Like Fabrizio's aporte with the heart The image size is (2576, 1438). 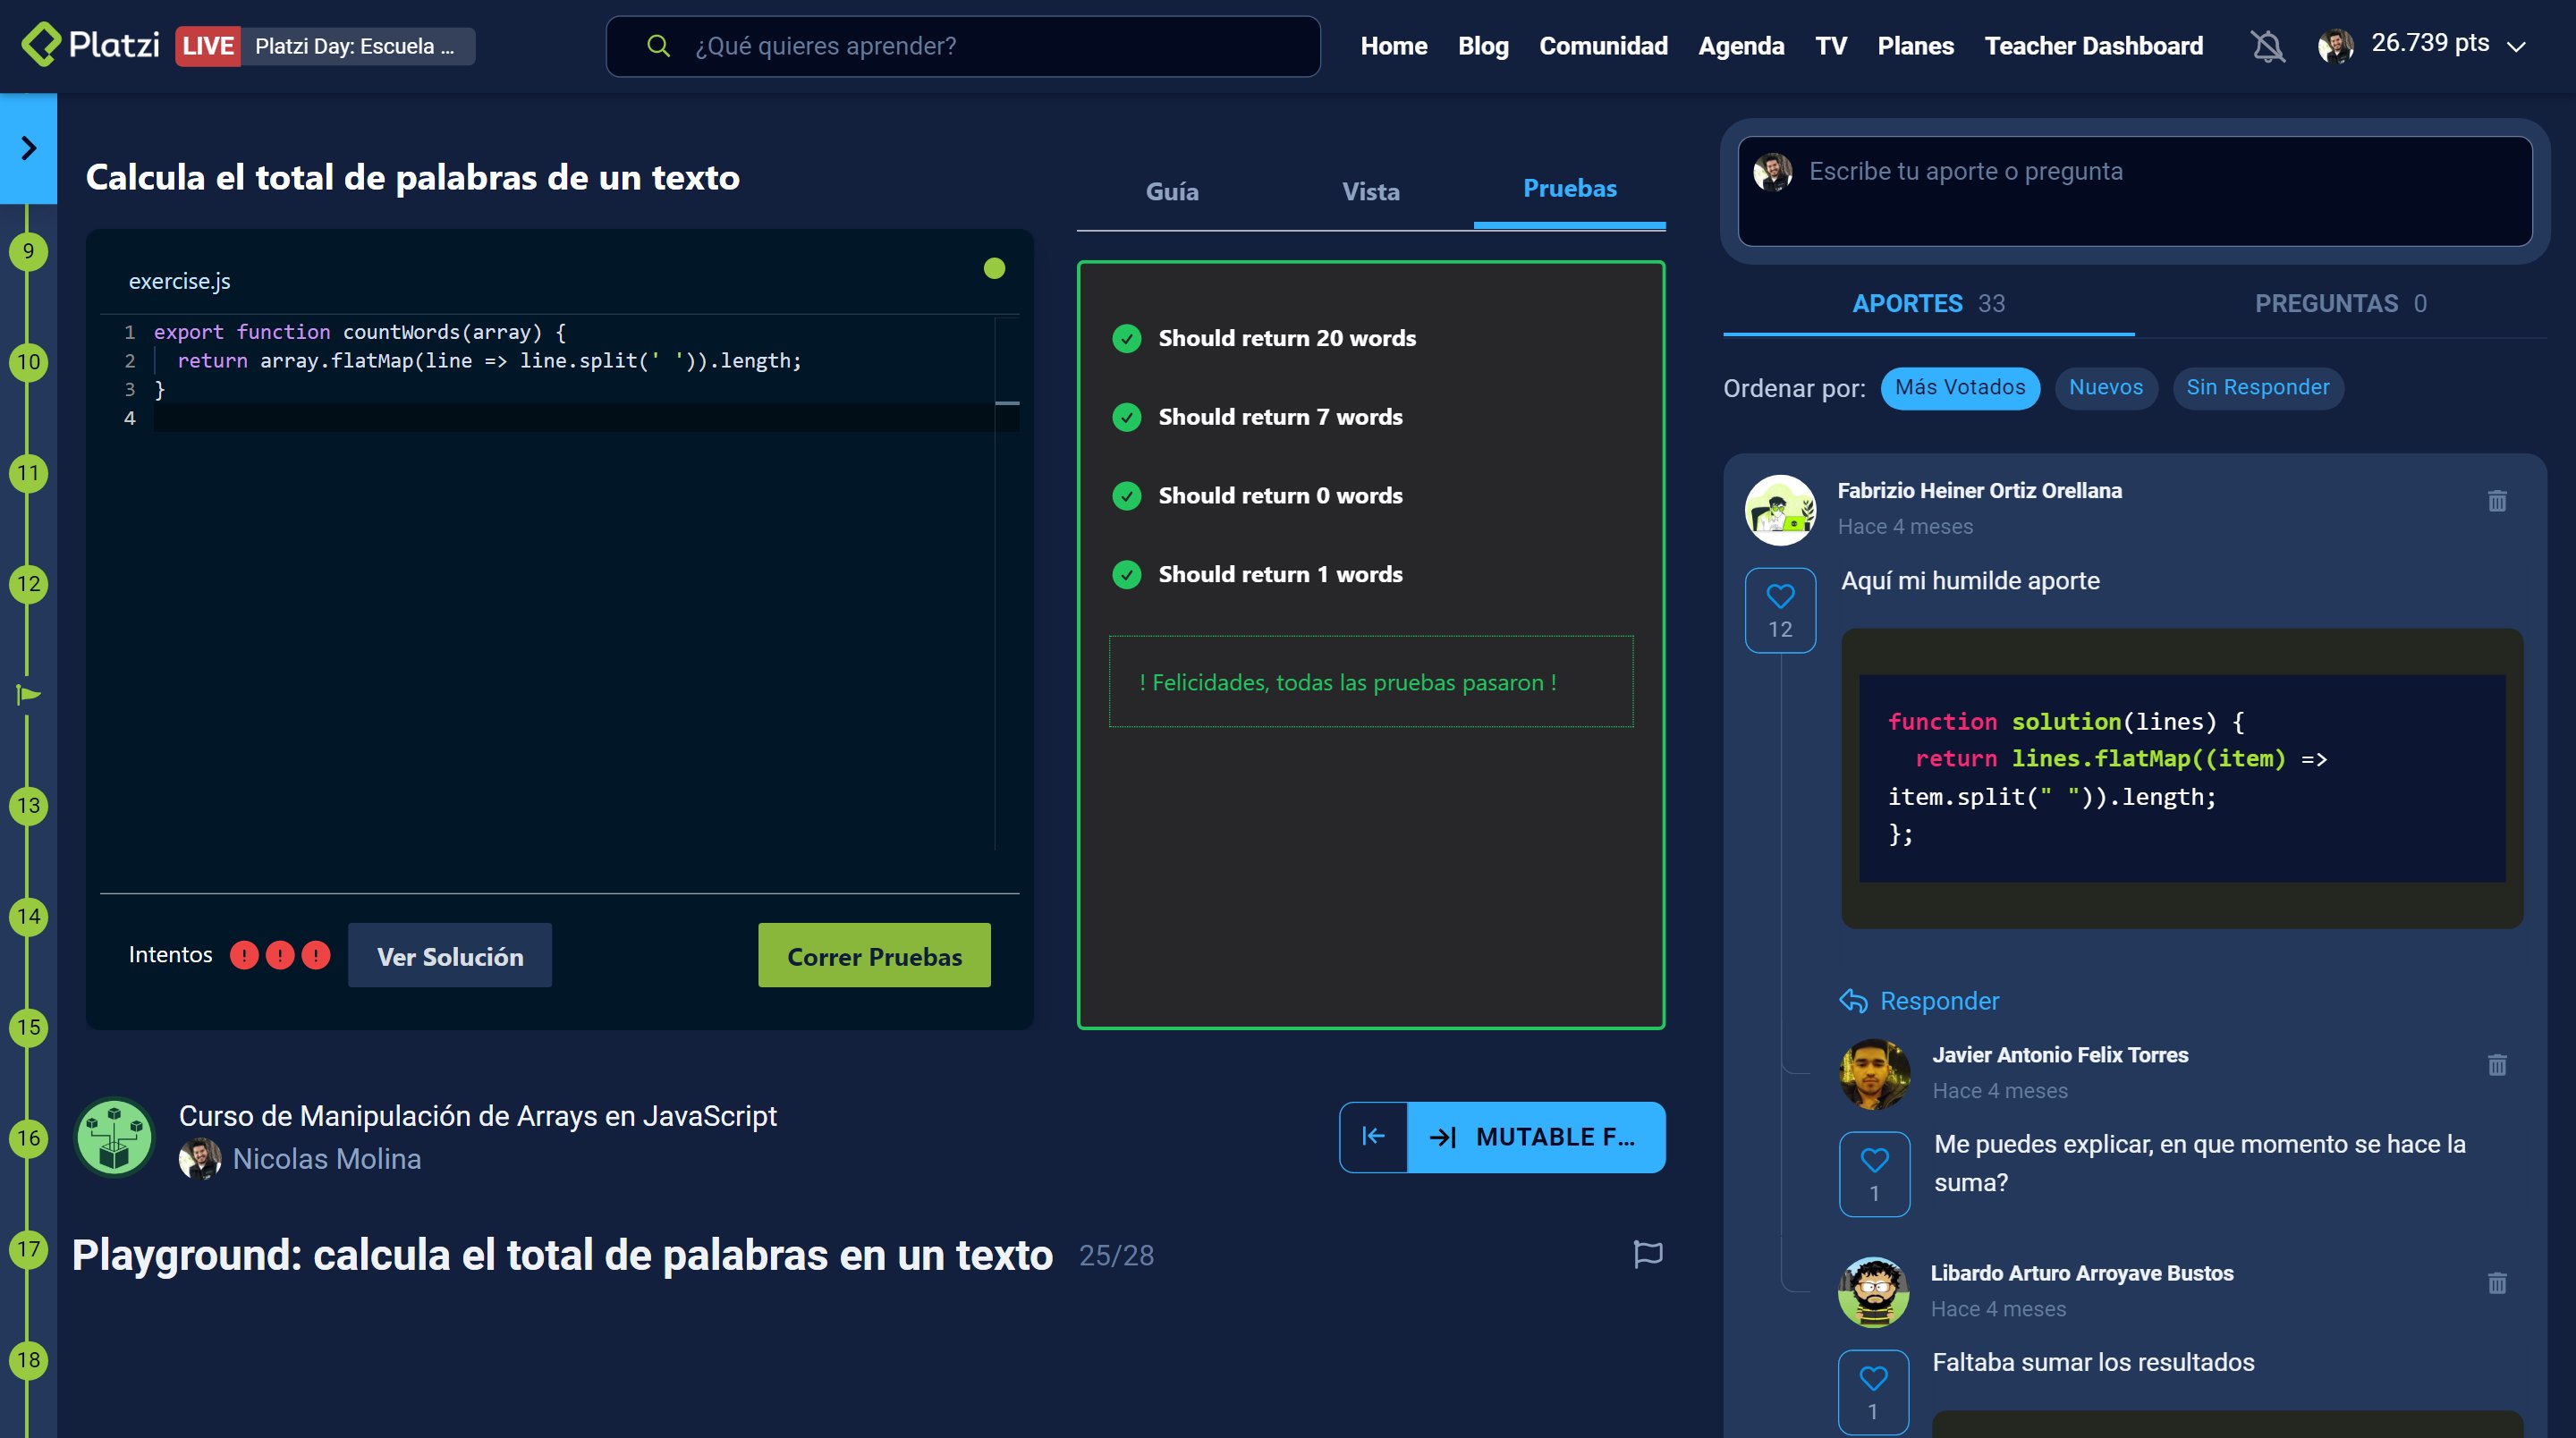(x=1780, y=594)
